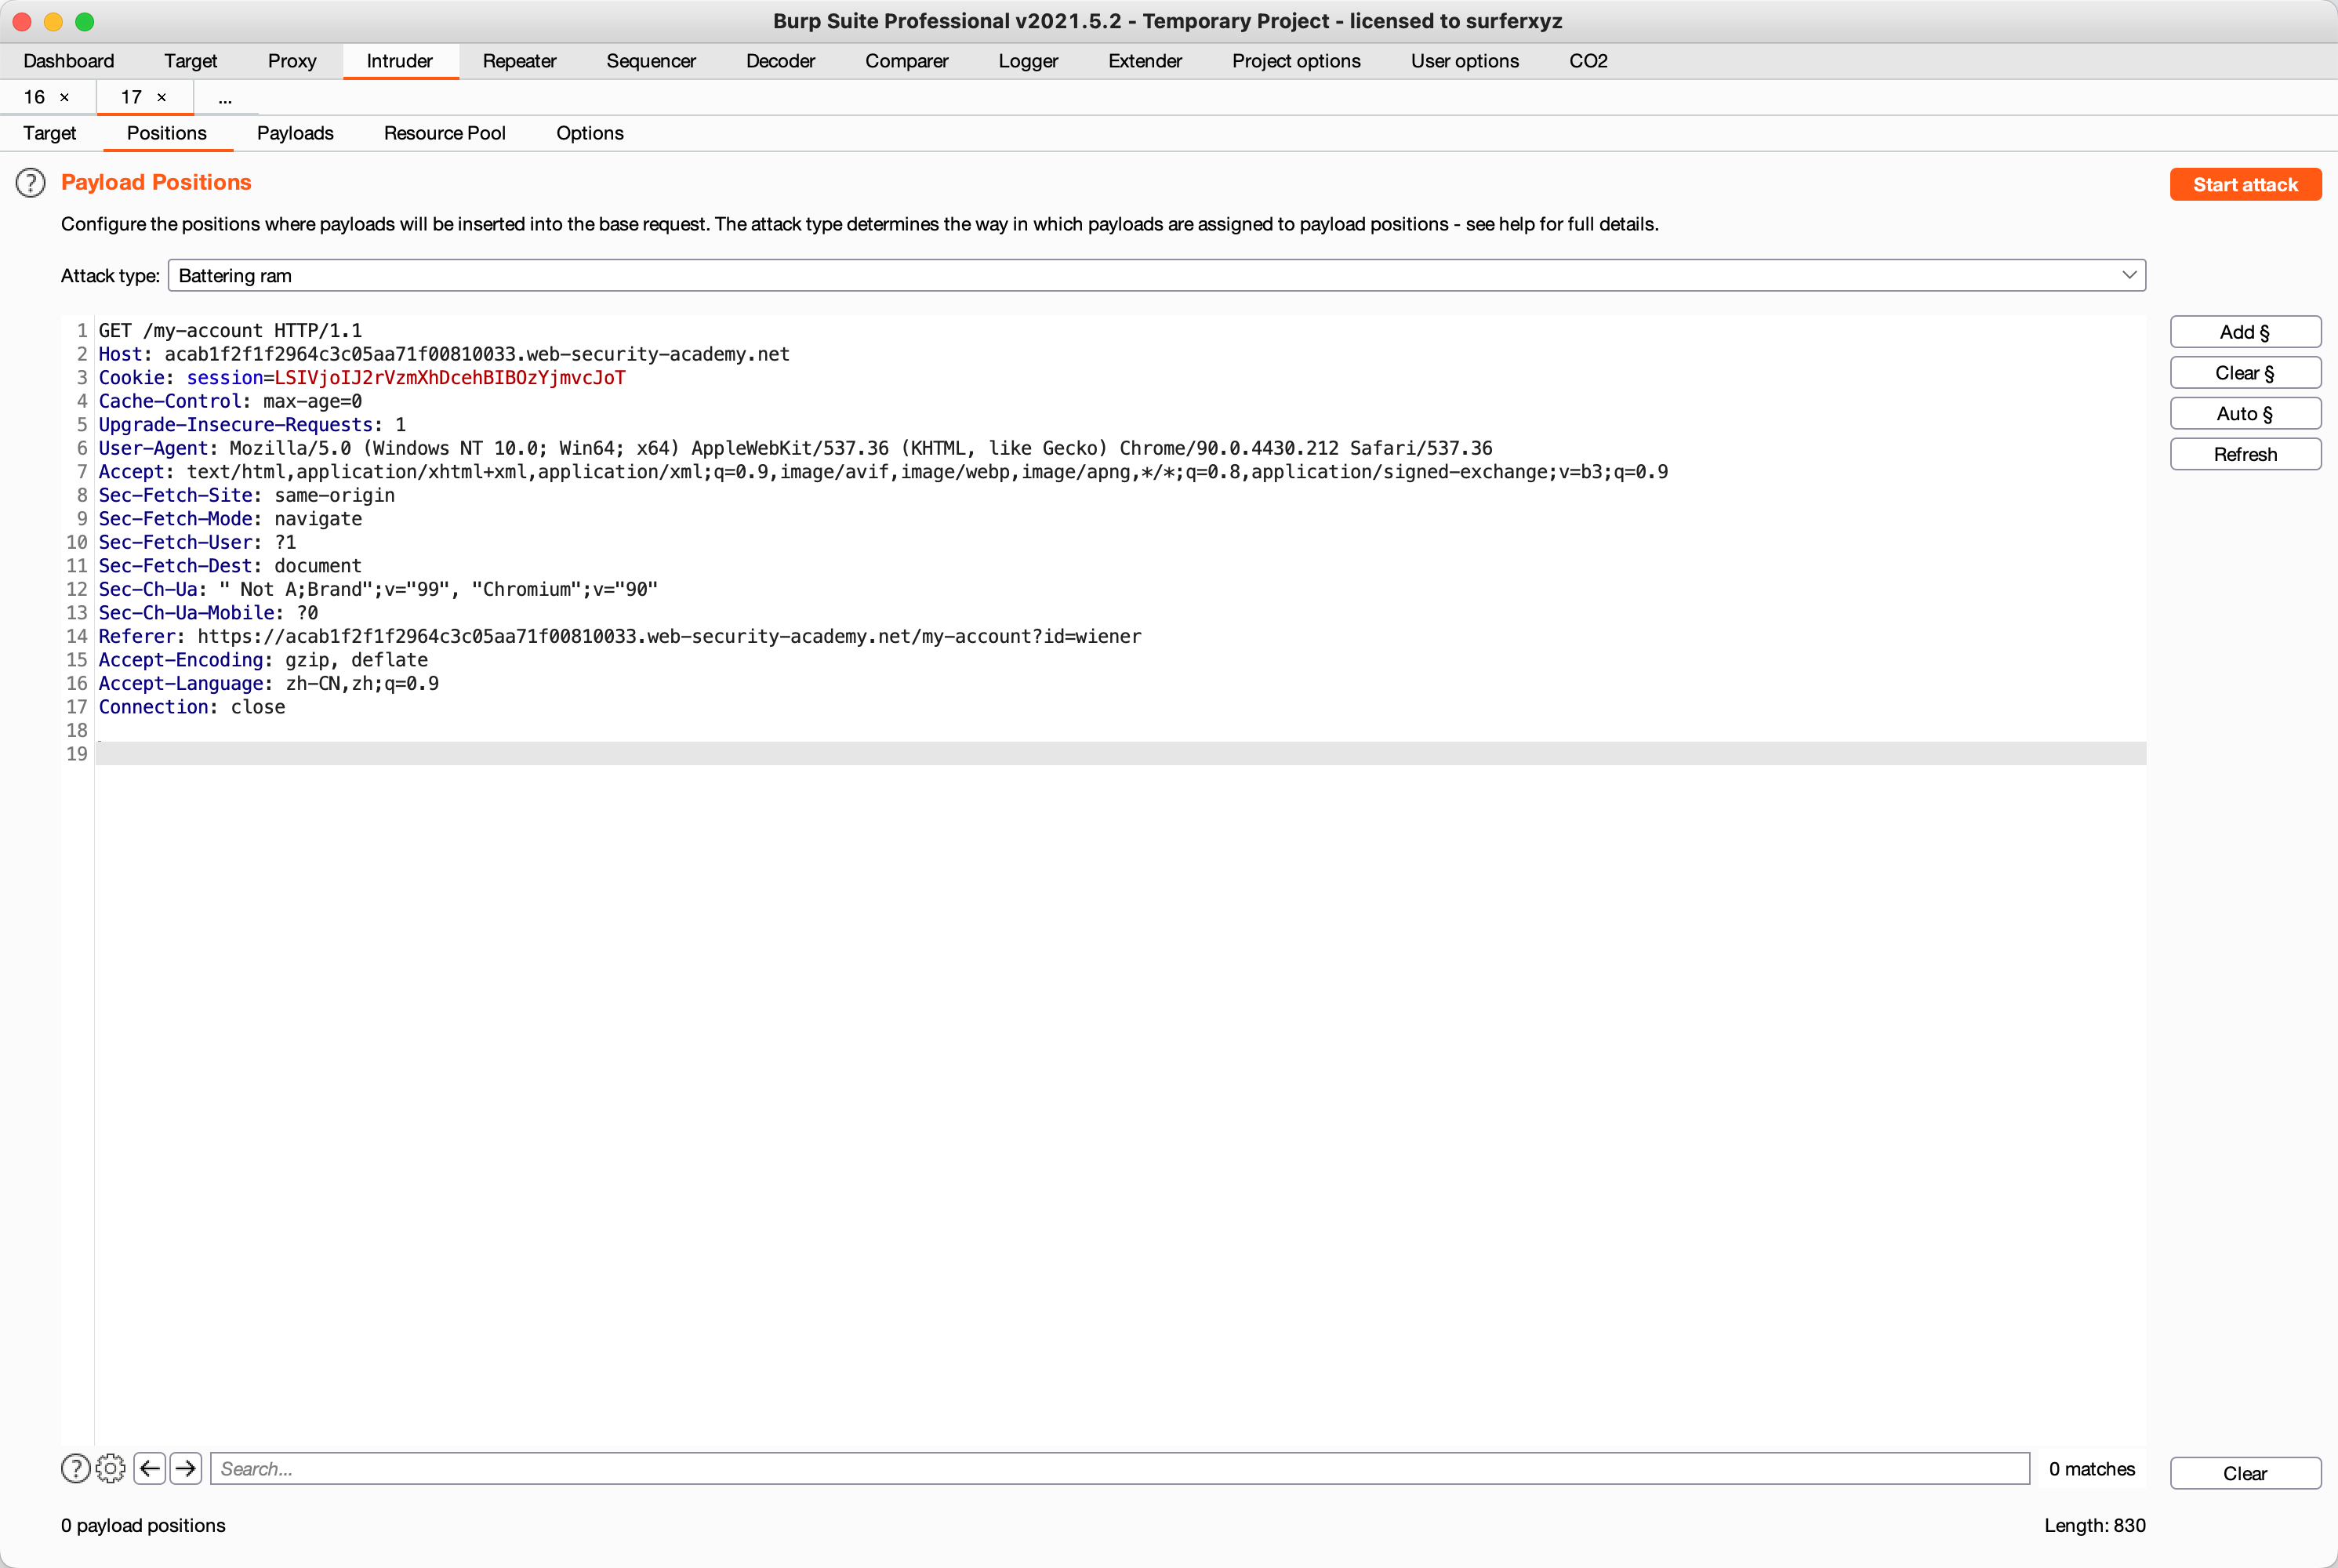Close Intruder tab 17
The height and width of the screenshot is (1568, 2338).
coord(162,97)
